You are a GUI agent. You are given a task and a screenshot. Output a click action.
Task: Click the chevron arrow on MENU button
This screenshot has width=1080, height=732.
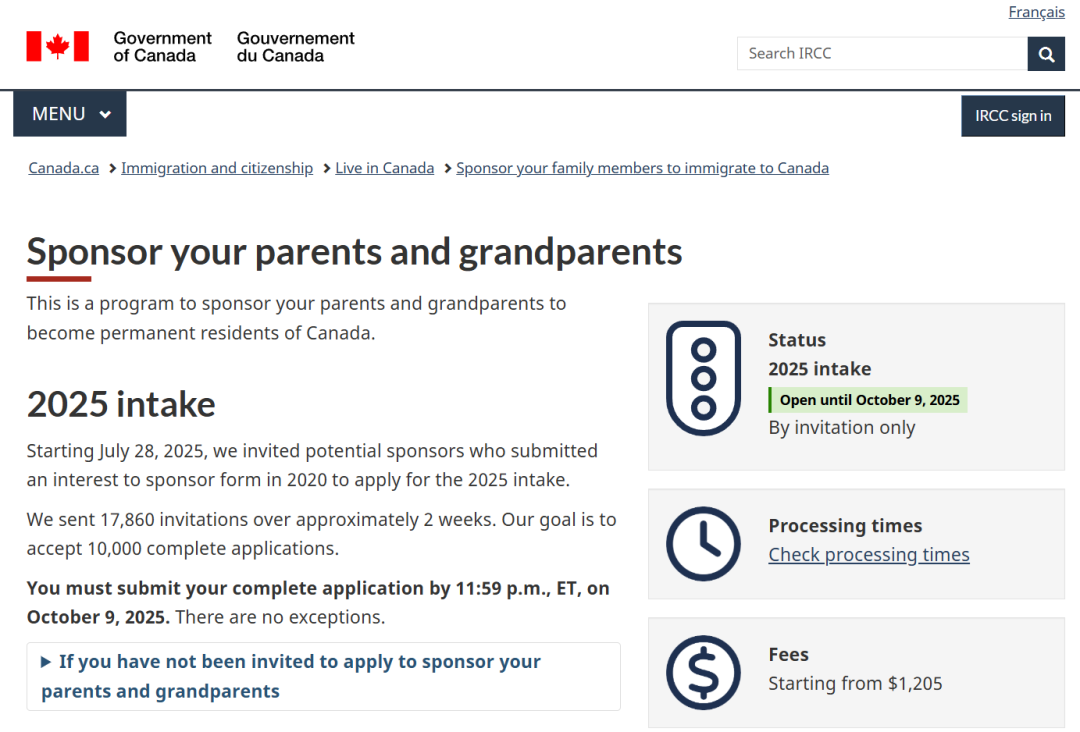pyautogui.click(x=105, y=115)
